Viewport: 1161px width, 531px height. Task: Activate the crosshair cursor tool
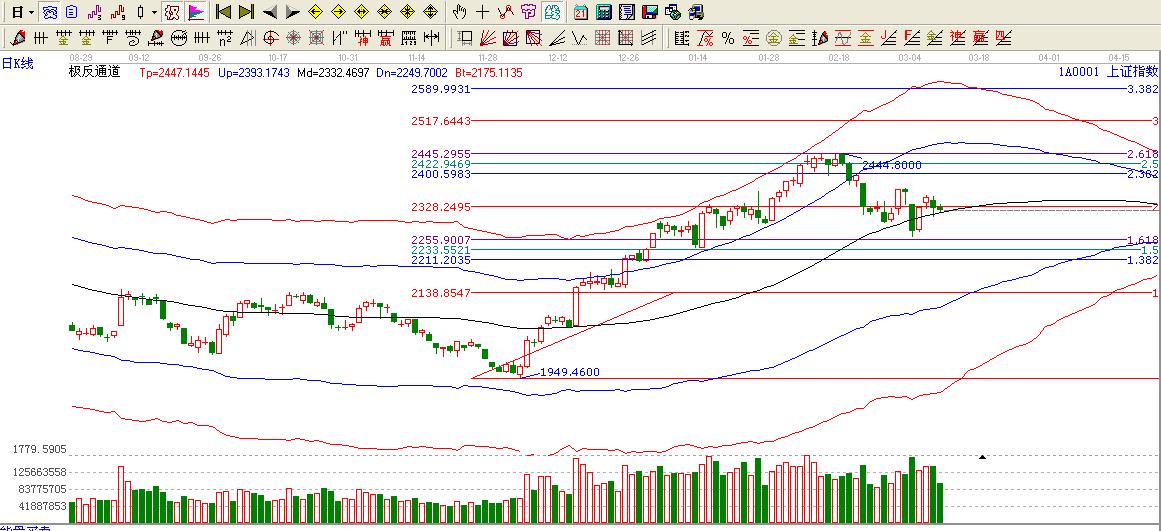pos(482,12)
